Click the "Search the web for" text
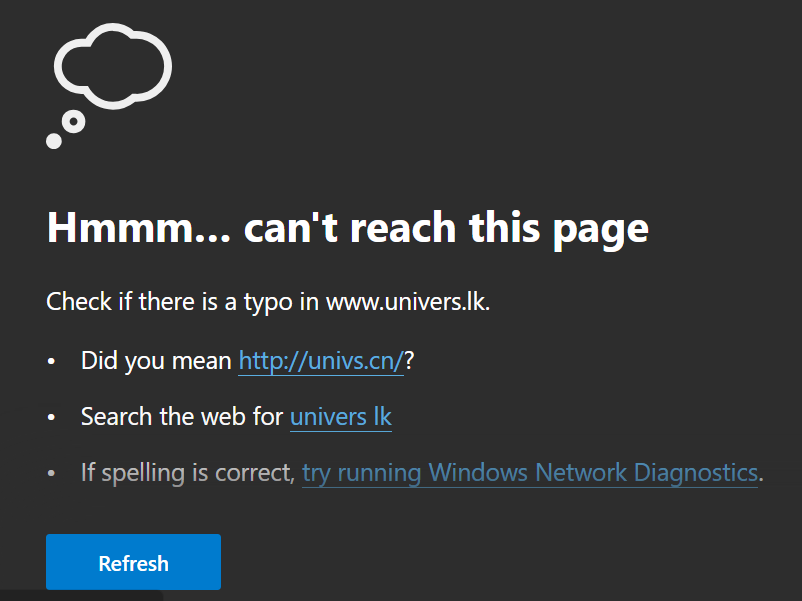The width and height of the screenshot is (802, 601). [x=182, y=417]
